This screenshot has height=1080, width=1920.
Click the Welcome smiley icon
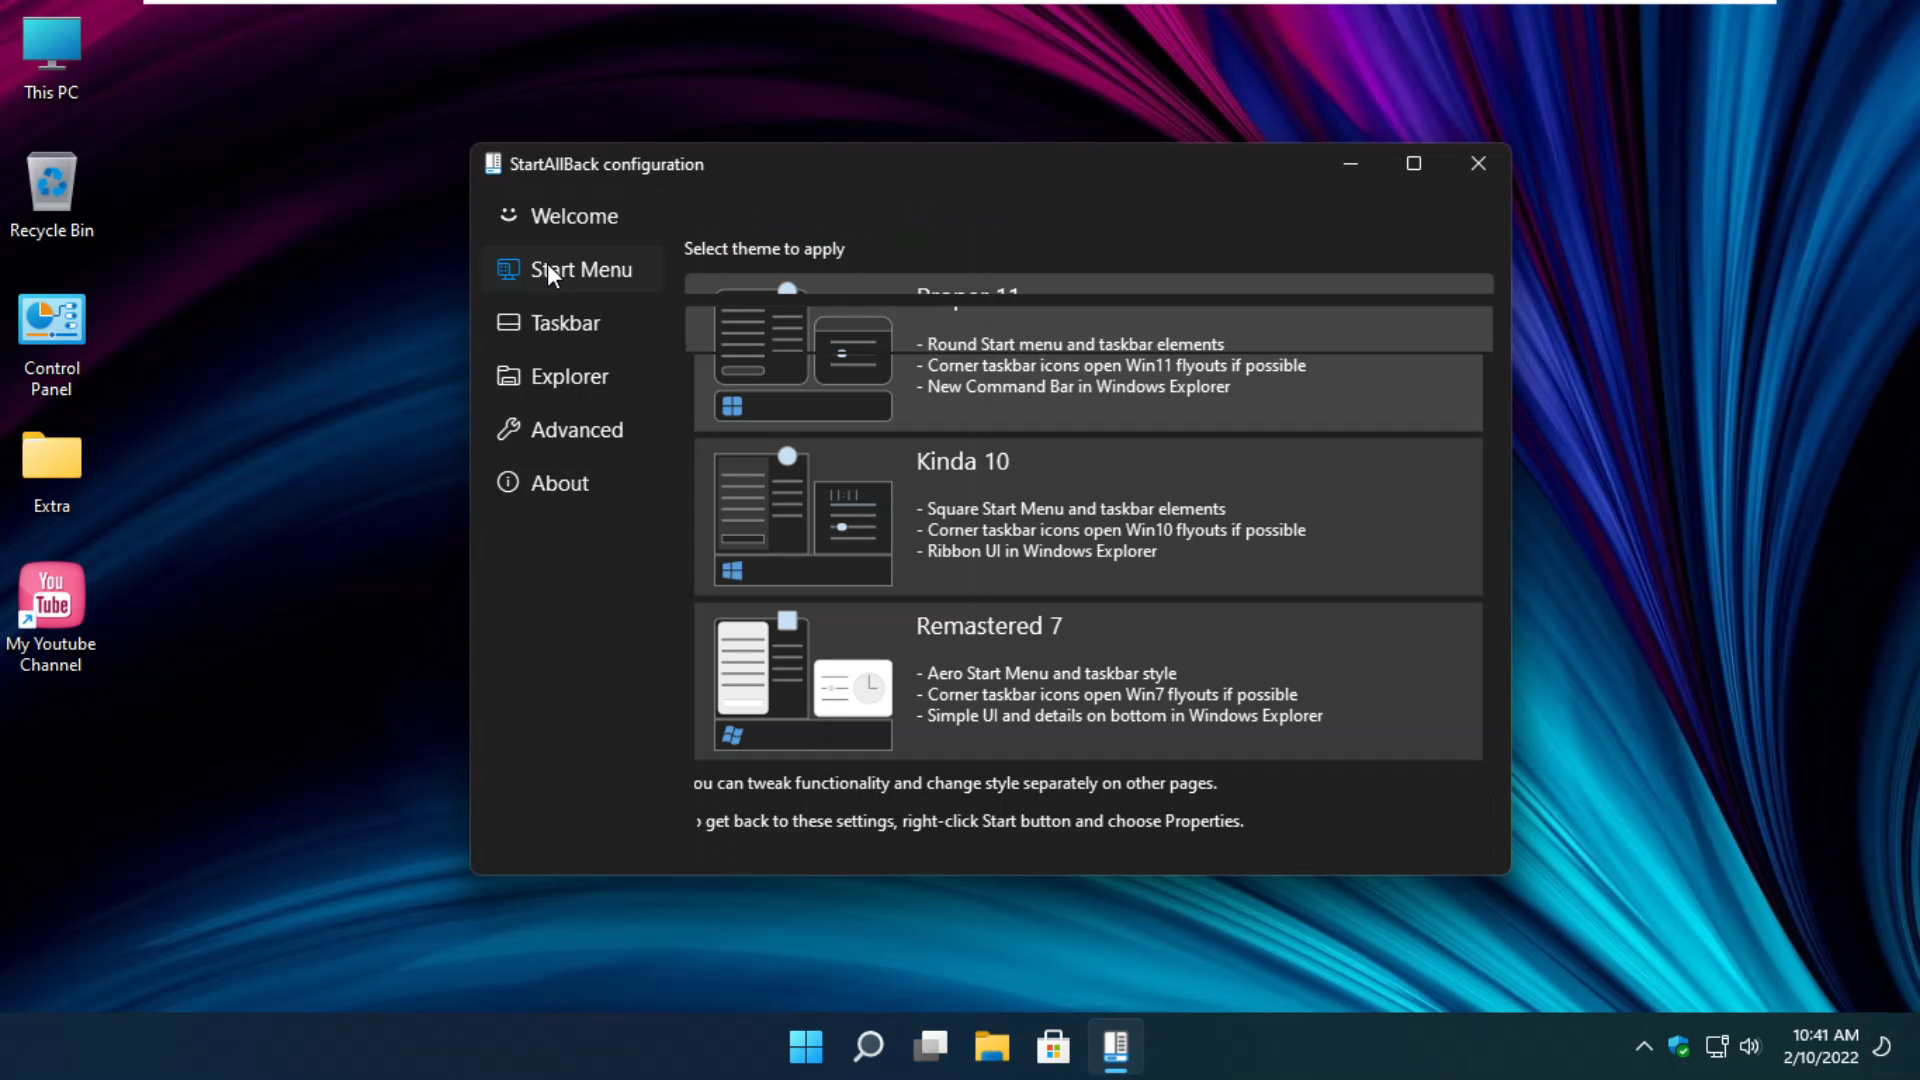tap(508, 215)
